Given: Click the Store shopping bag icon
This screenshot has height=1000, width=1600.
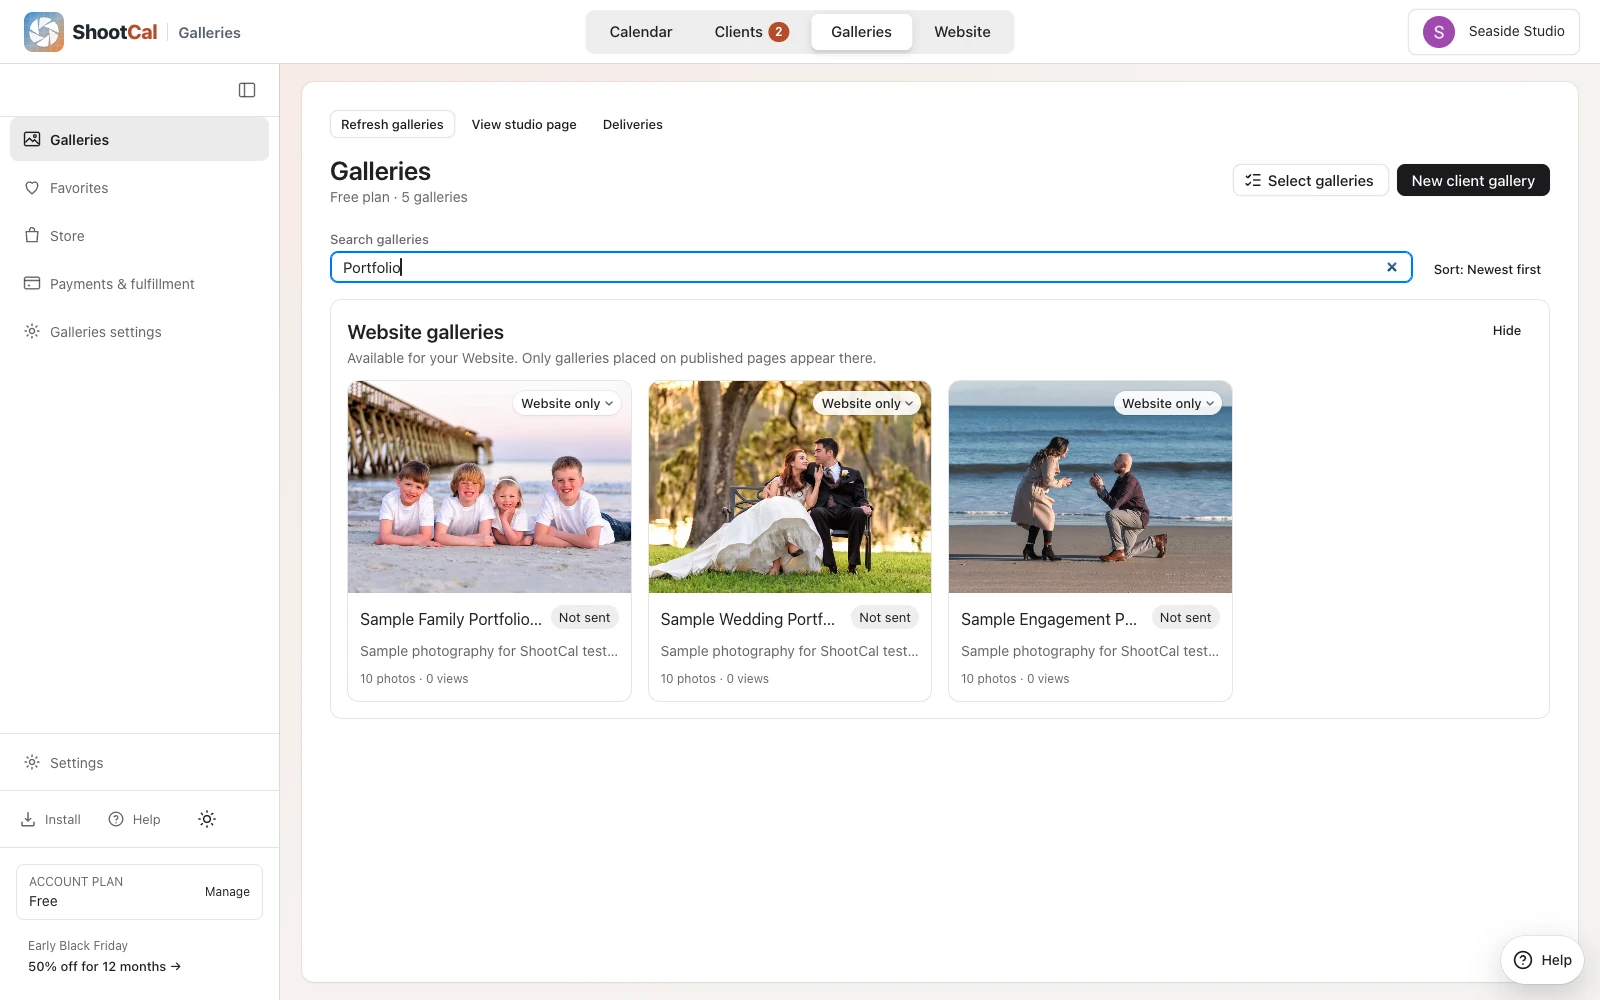Looking at the screenshot, I should pos(32,236).
